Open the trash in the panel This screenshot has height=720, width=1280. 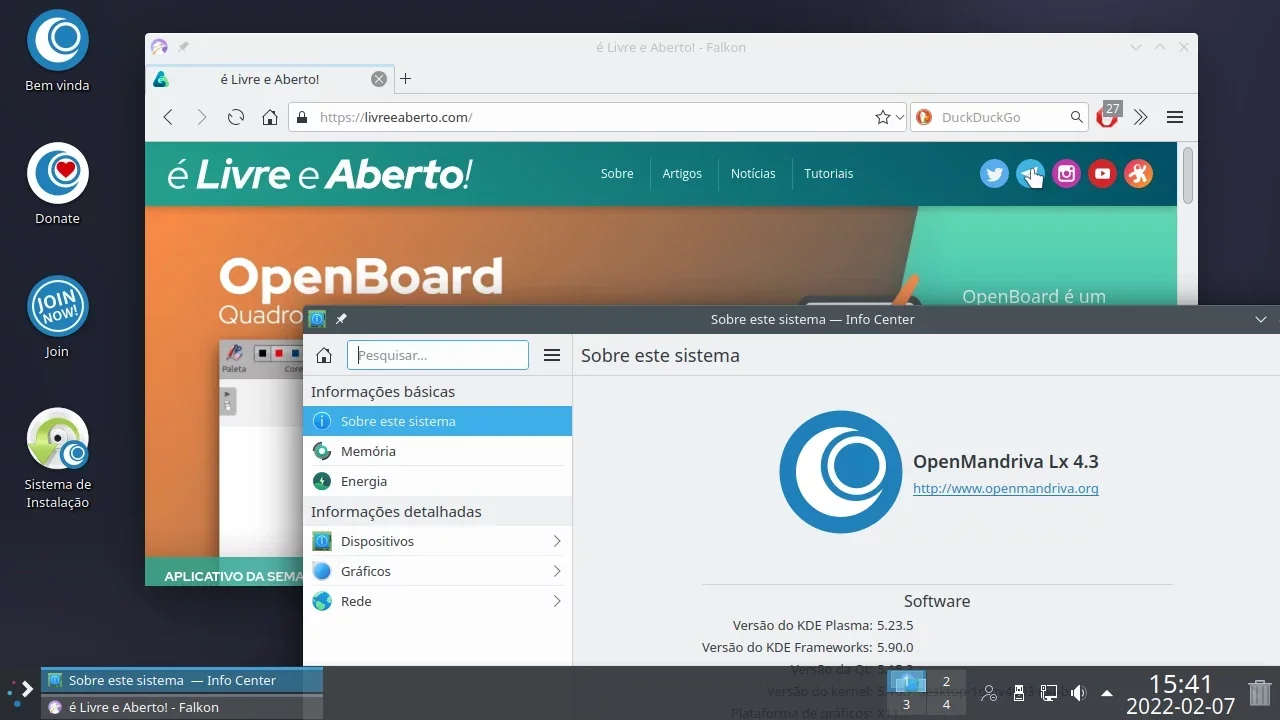click(x=1260, y=692)
